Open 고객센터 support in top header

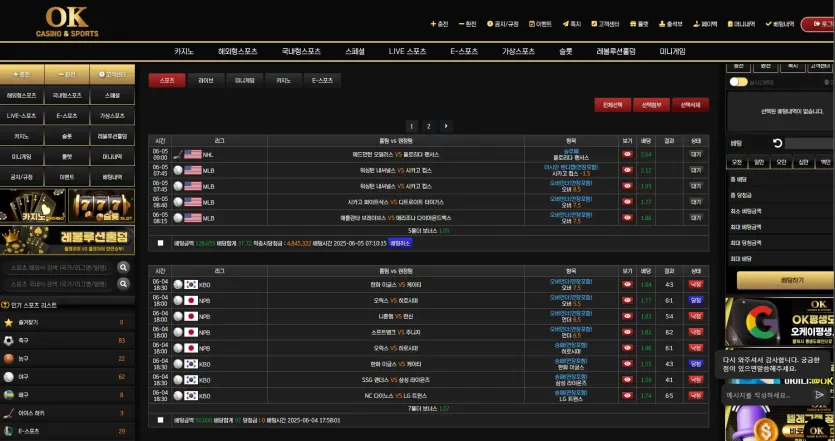pos(605,24)
